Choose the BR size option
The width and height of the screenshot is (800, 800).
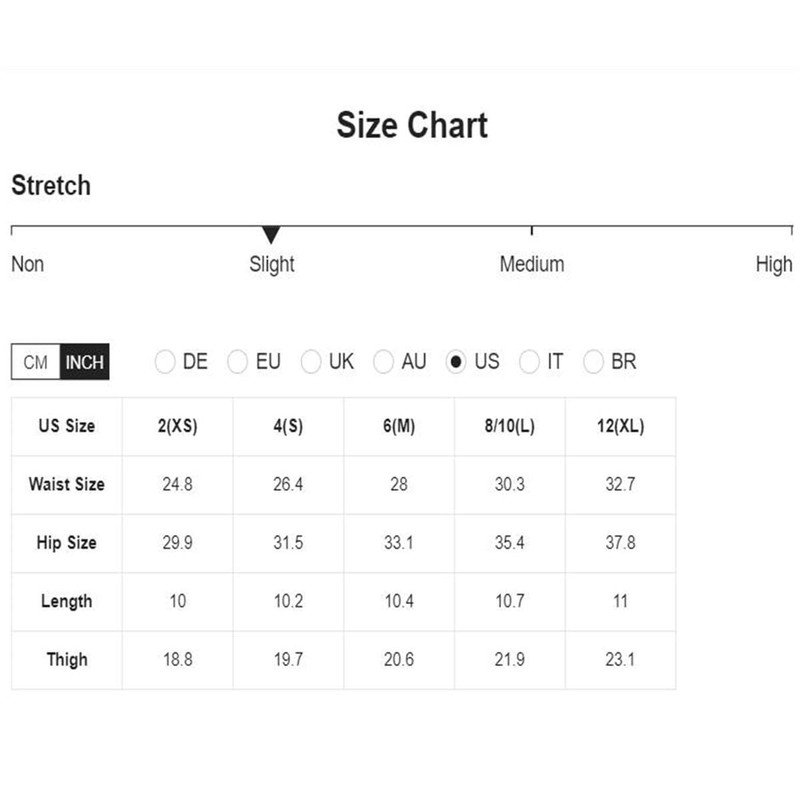pos(594,362)
